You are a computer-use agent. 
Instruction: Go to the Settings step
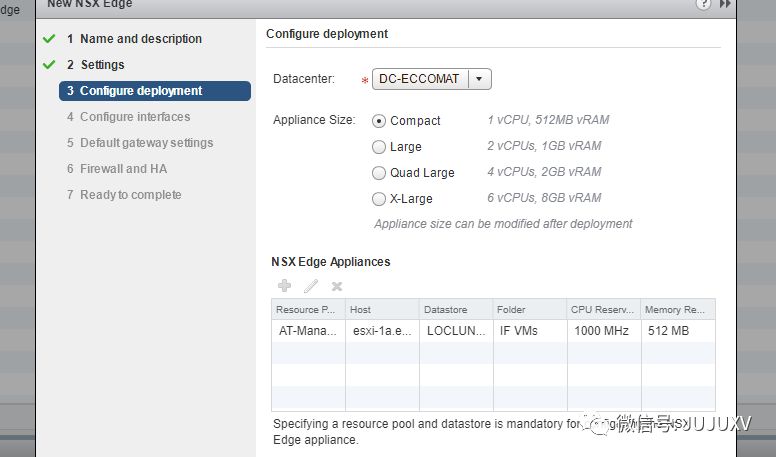[x=102, y=65]
